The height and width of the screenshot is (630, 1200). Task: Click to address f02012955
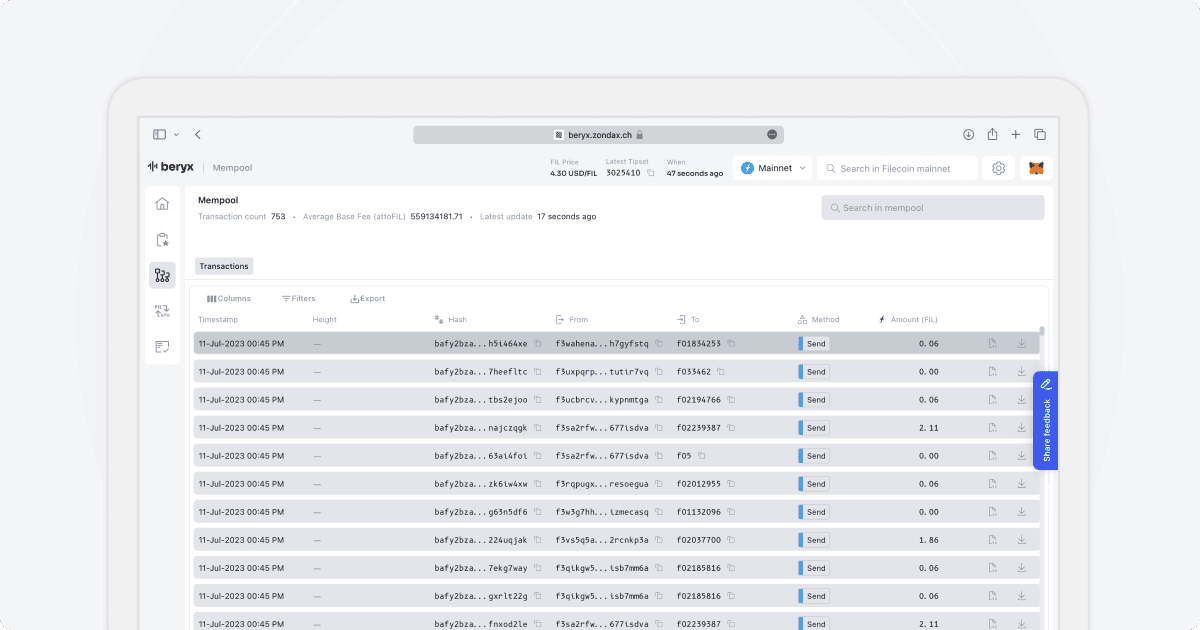[x=699, y=483]
